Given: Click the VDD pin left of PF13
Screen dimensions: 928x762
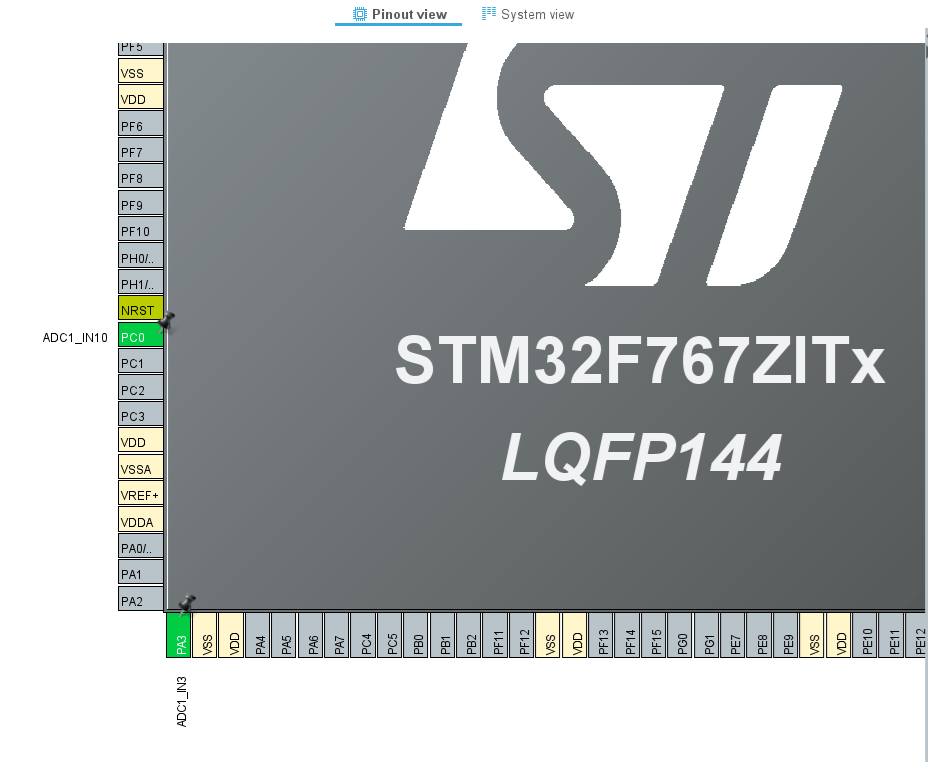Looking at the screenshot, I should (x=574, y=635).
